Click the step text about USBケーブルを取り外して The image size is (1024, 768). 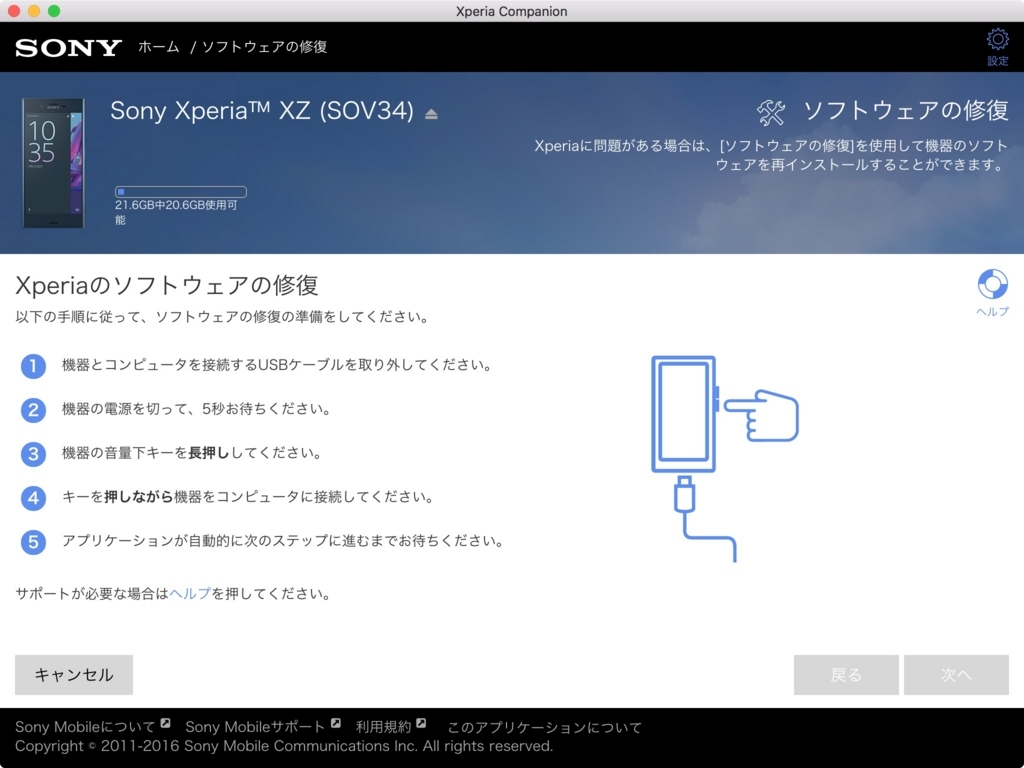pyautogui.click(x=278, y=365)
